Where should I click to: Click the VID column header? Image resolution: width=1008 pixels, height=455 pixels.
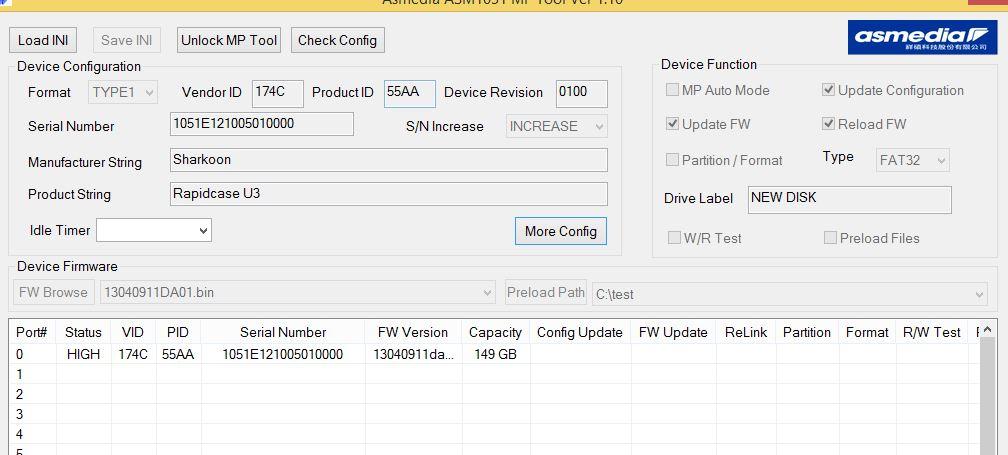click(133, 332)
